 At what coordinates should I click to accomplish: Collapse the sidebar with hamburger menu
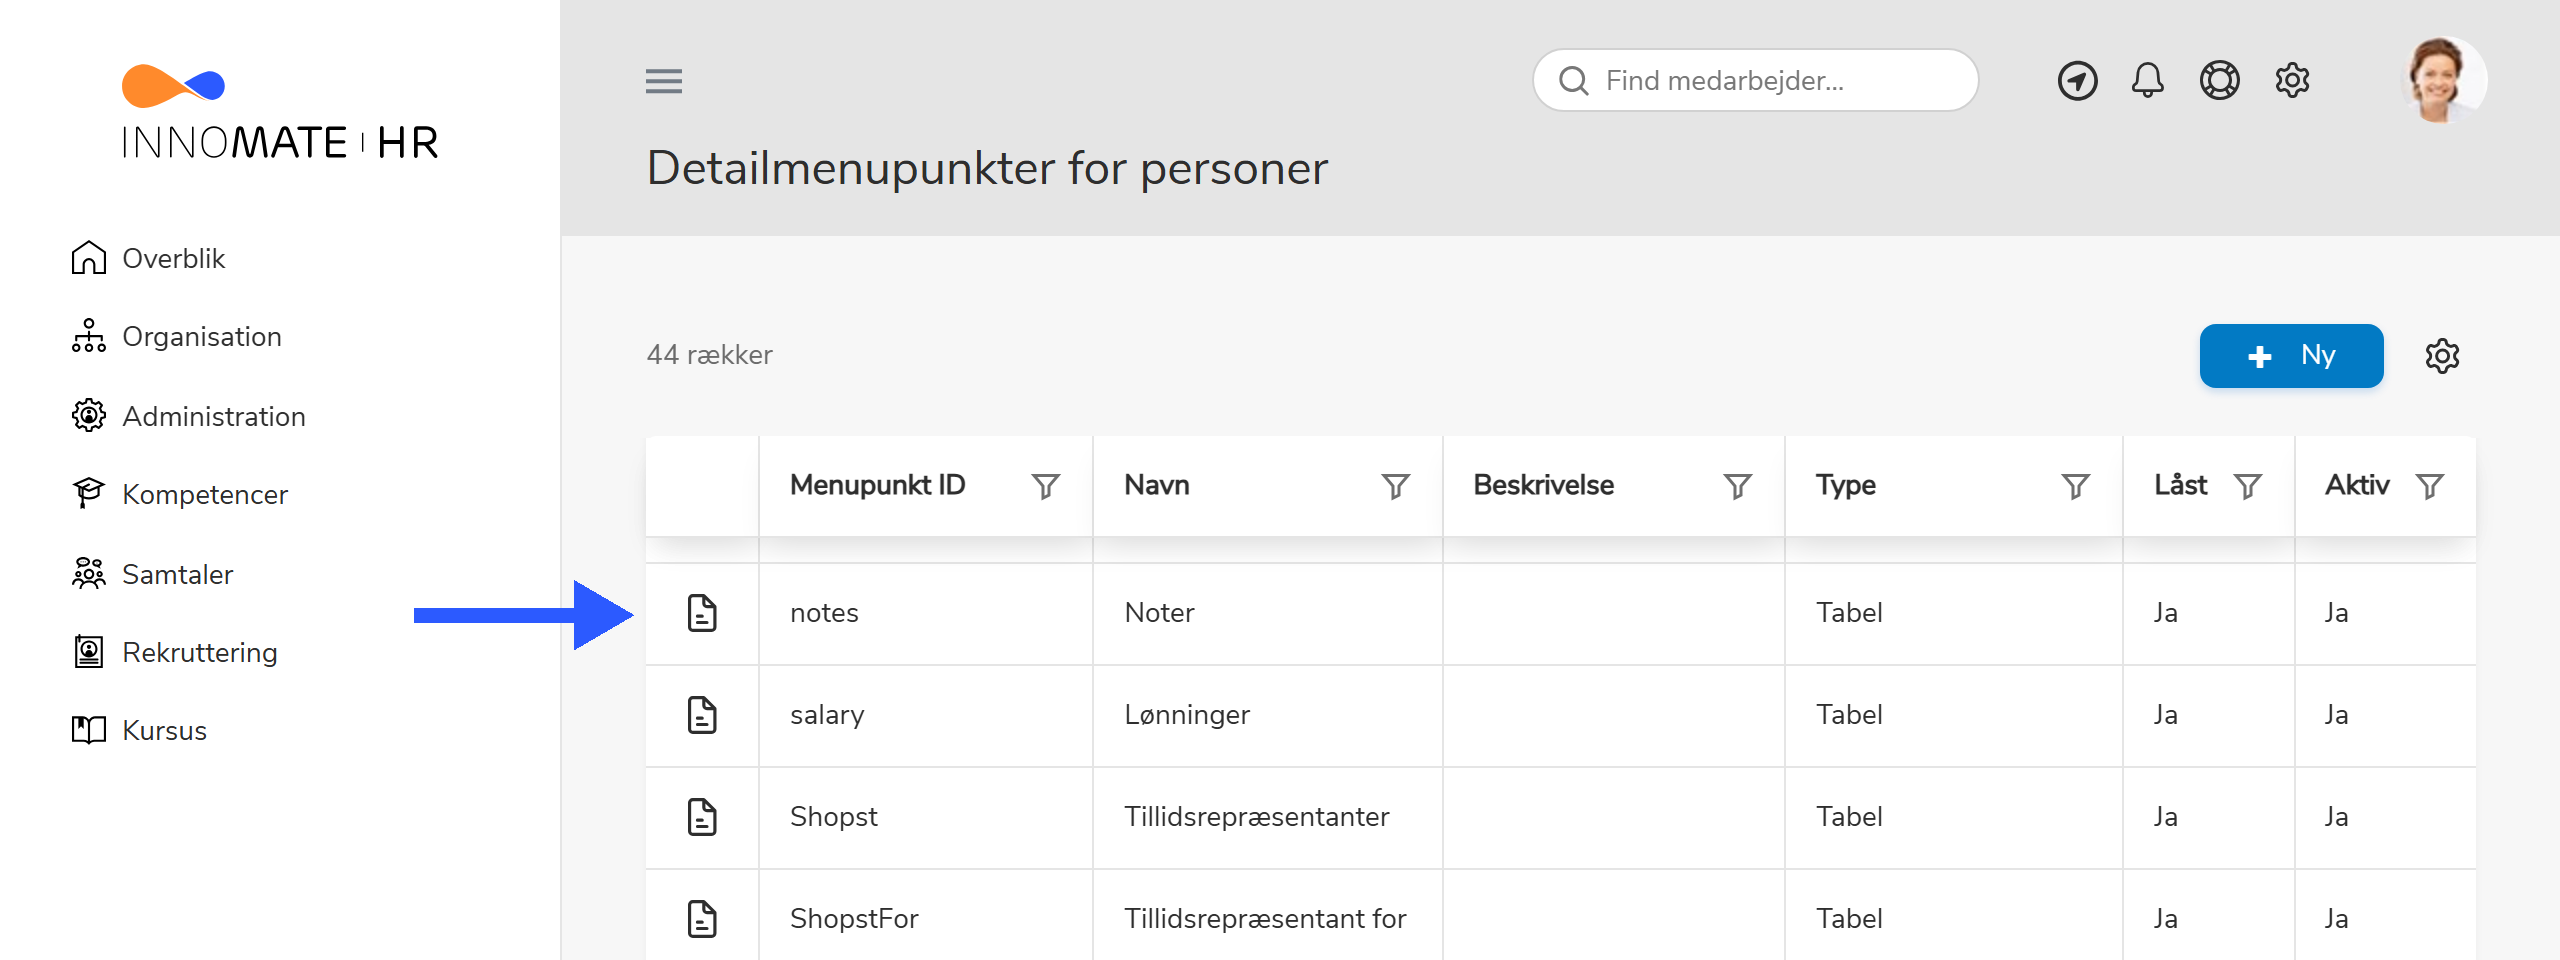(x=663, y=81)
